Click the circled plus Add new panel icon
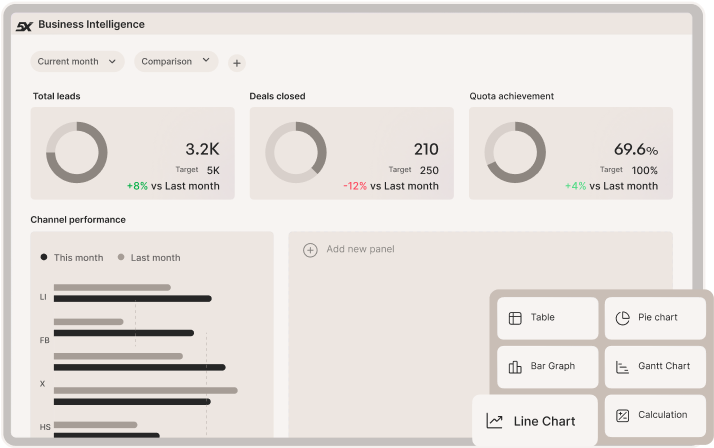 coord(310,250)
